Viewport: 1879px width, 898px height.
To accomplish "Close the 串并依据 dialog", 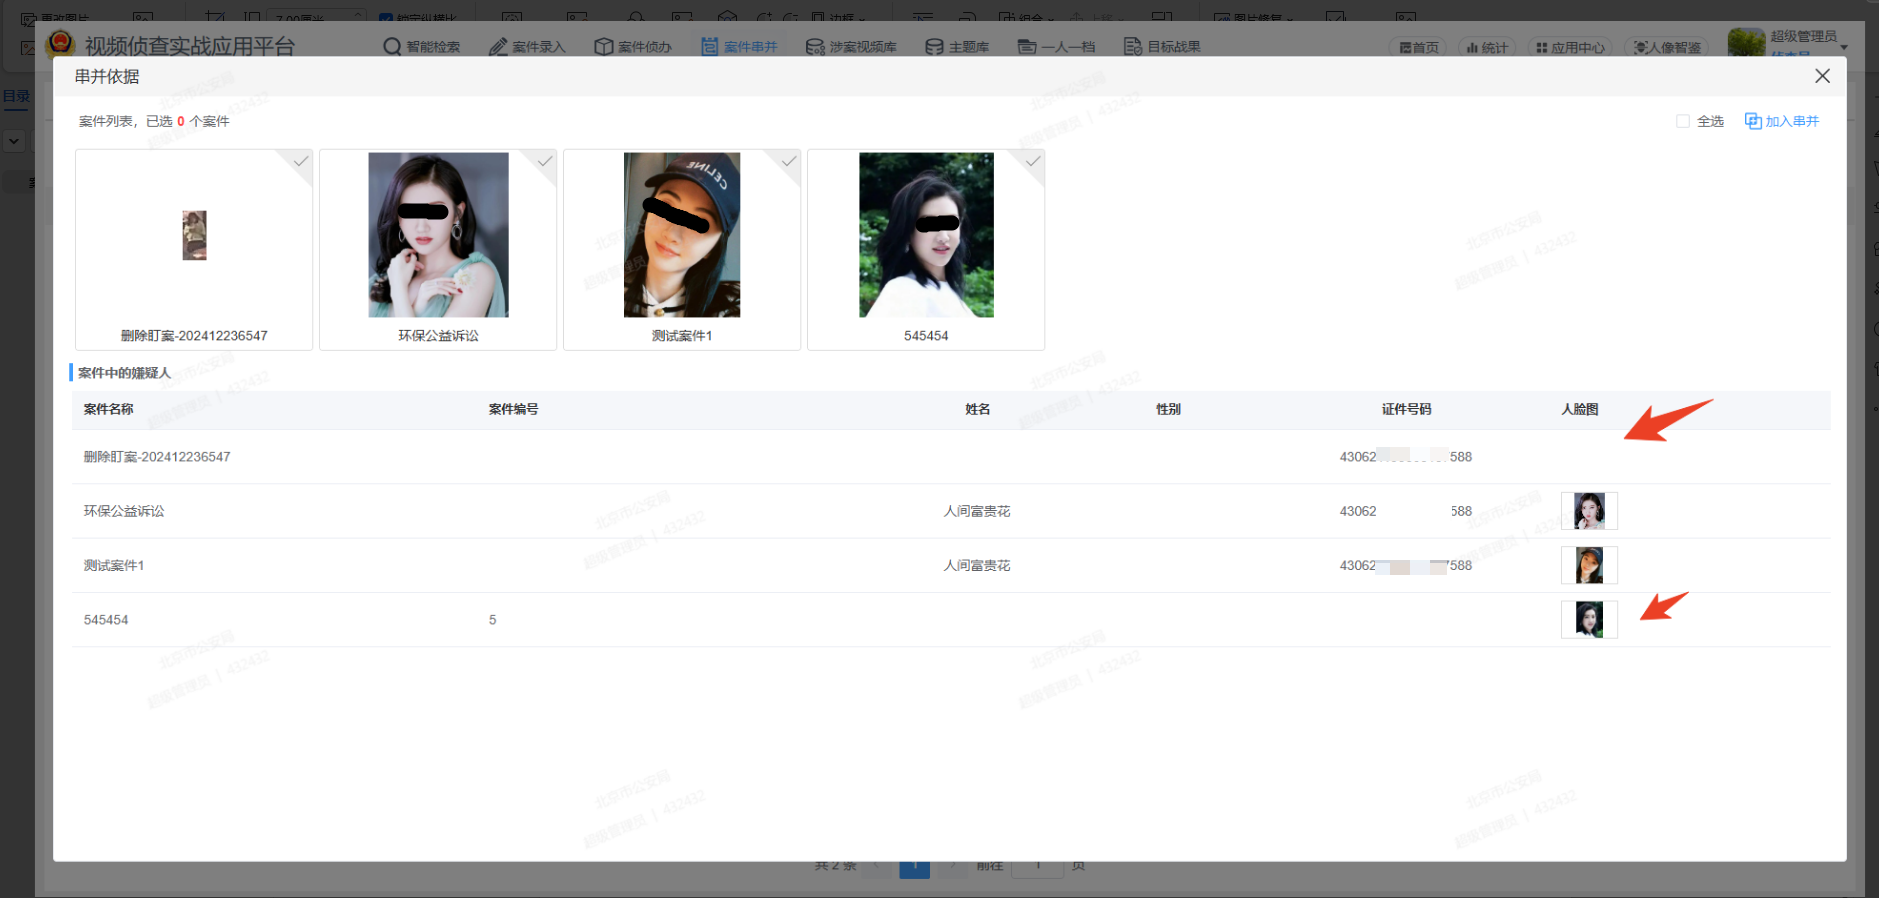I will [1822, 76].
